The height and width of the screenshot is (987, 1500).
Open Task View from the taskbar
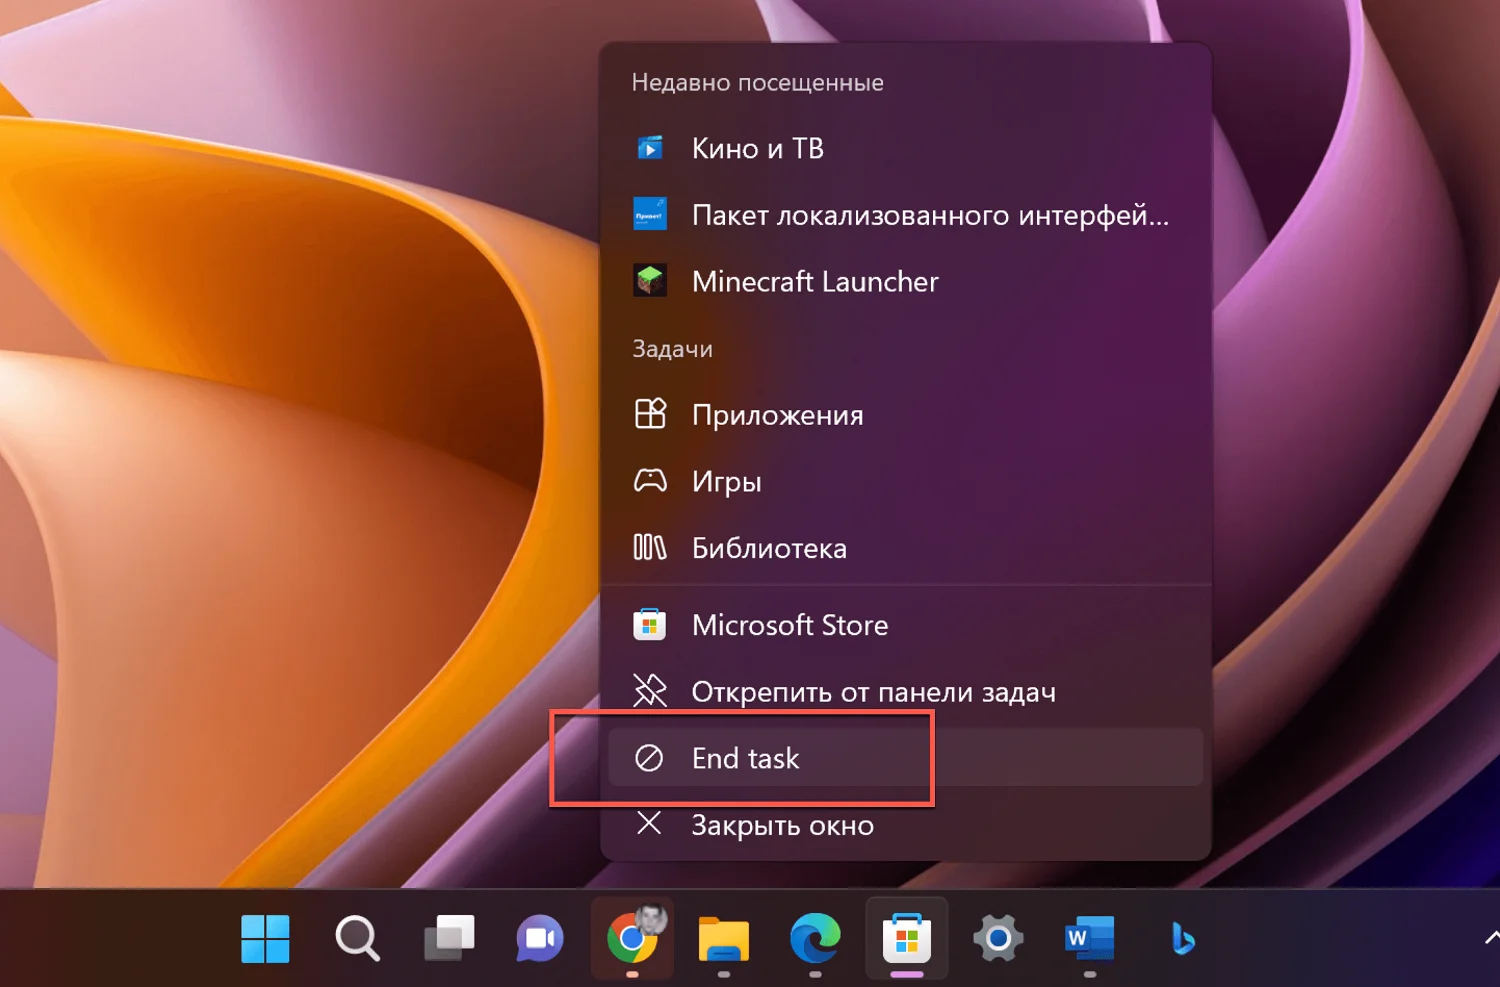pyautogui.click(x=449, y=939)
